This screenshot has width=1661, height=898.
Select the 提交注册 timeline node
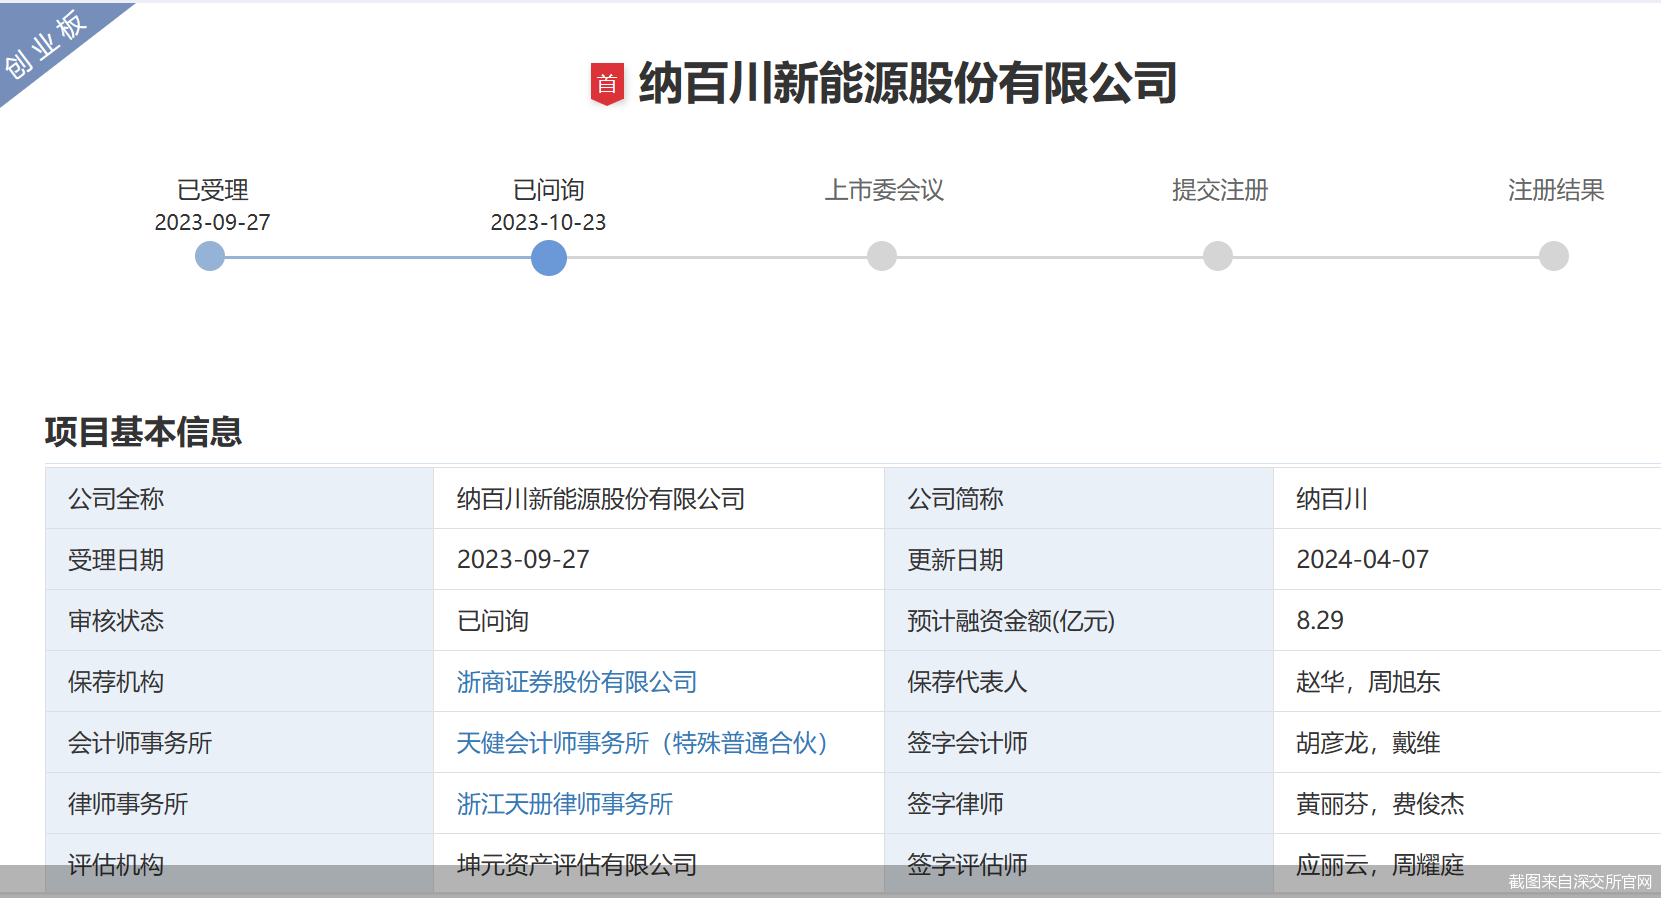pos(1218,257)
